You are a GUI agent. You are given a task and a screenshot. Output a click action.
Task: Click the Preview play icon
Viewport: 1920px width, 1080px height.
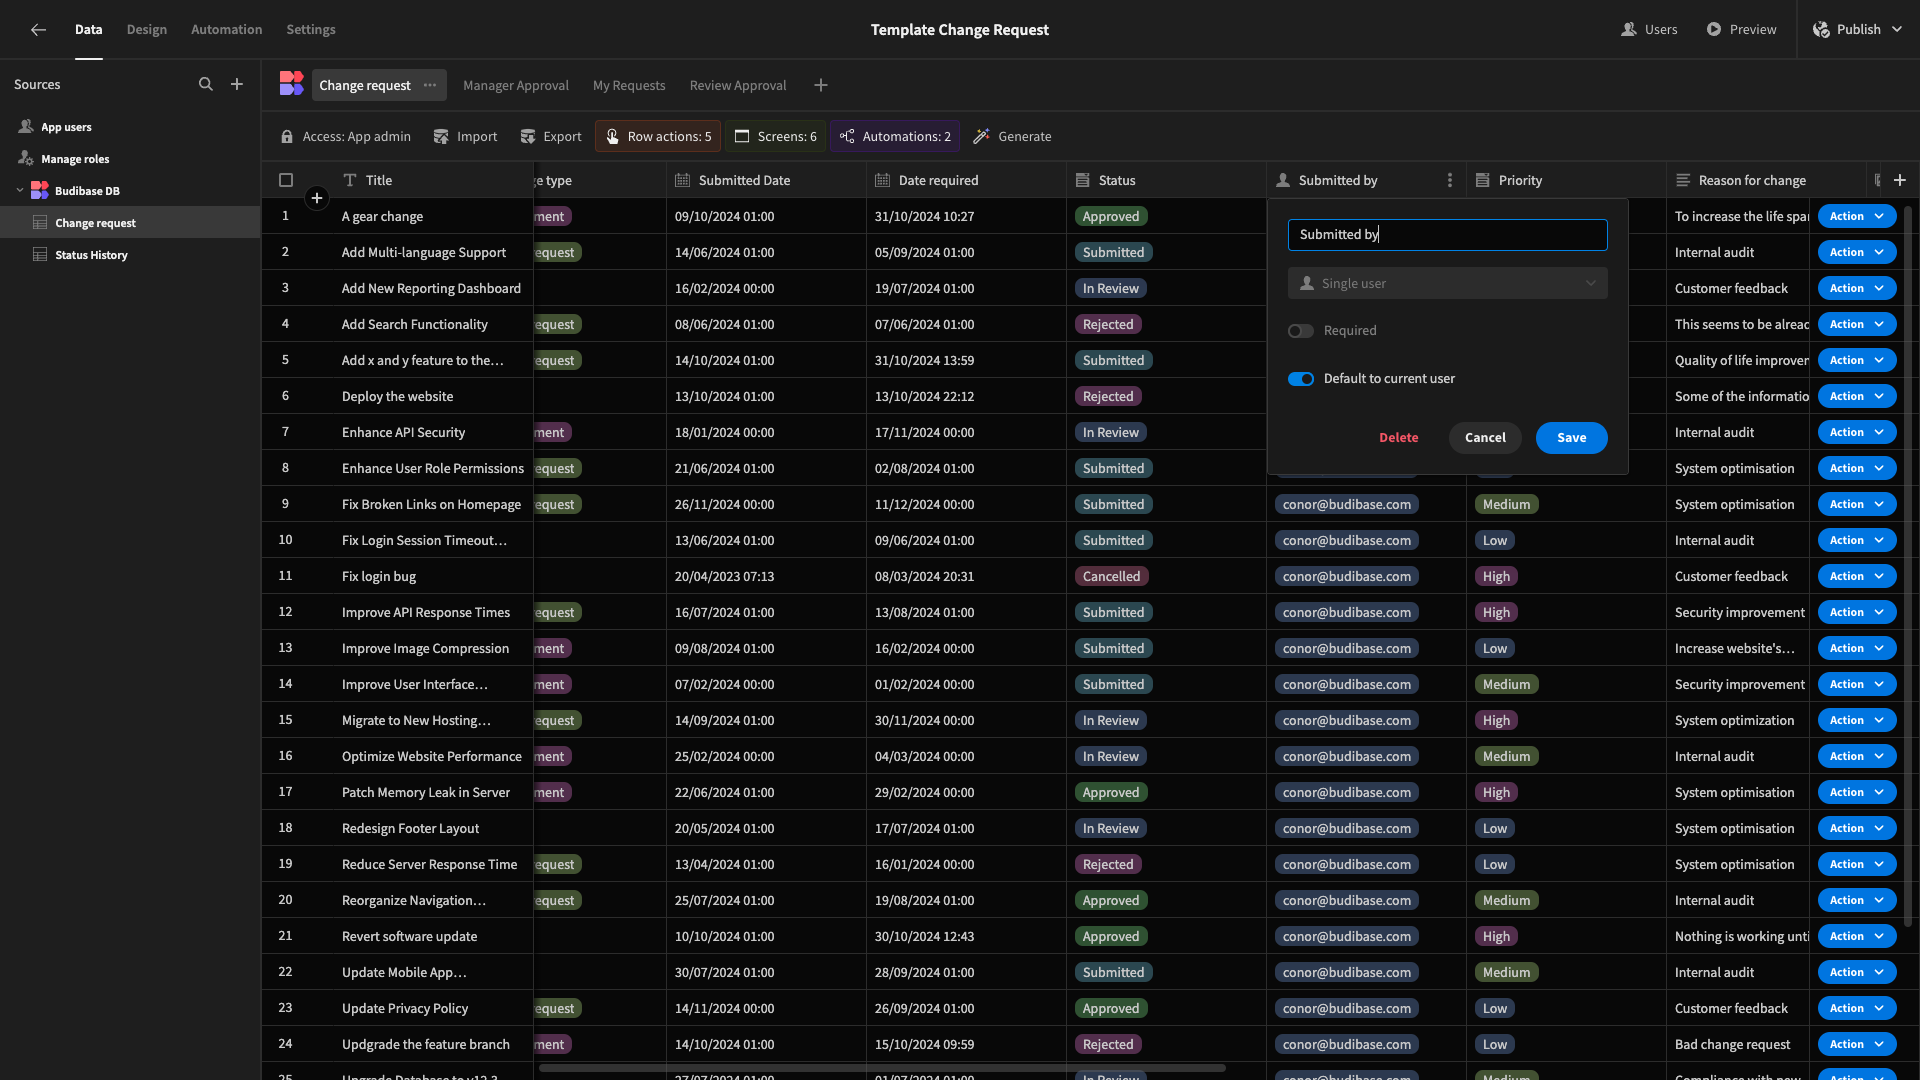coord(1714,30)
